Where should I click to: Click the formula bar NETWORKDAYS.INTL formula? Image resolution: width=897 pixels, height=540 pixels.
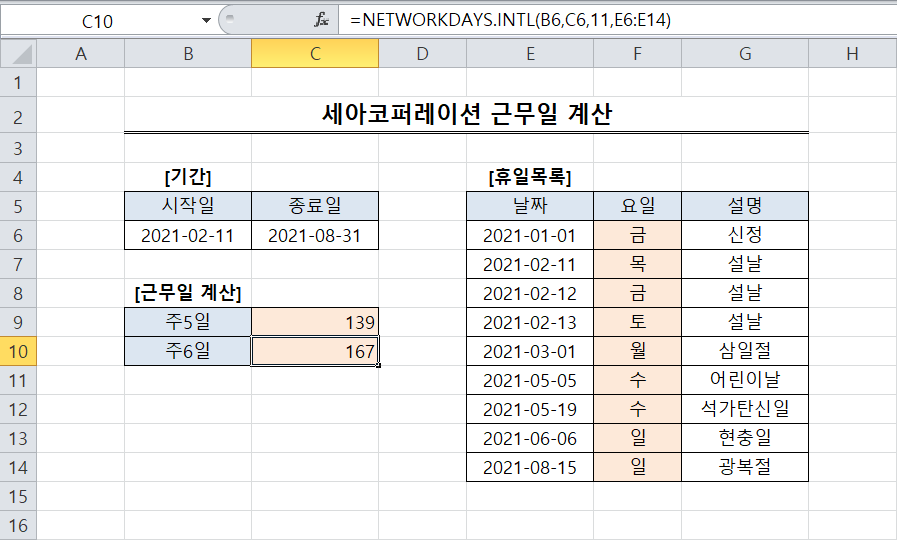tap(510, 20)
